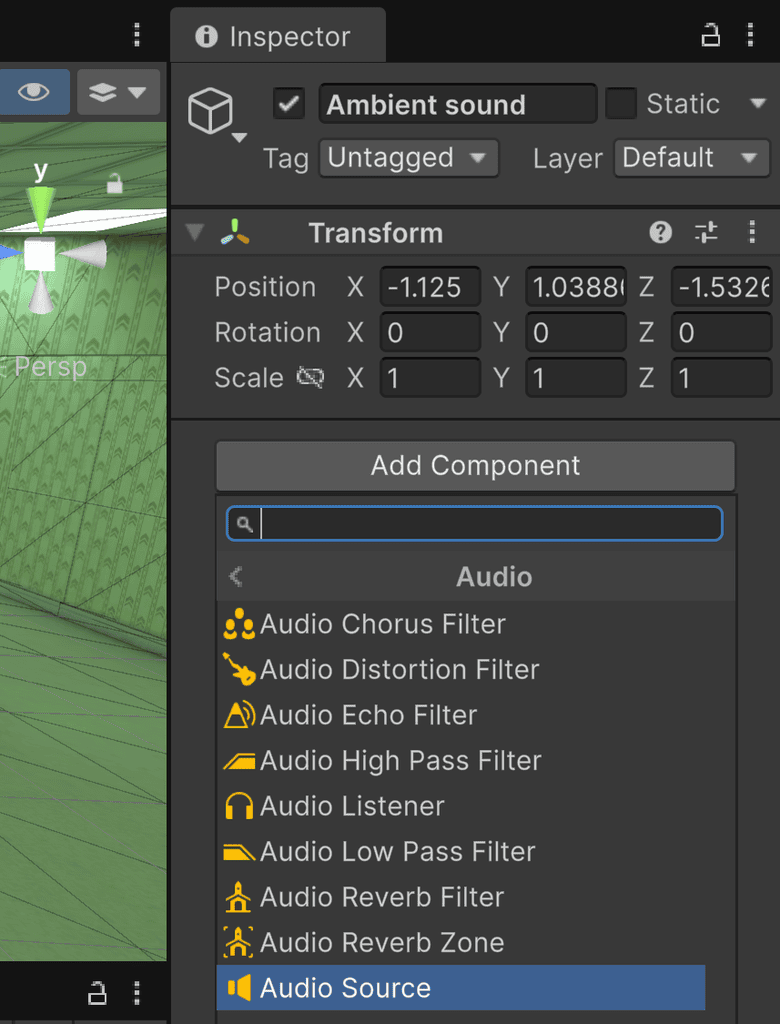This screenshot has width=780, height=1024.
Task: Click the gray bottom gizmo cone
Action: (x=41, y=293)
